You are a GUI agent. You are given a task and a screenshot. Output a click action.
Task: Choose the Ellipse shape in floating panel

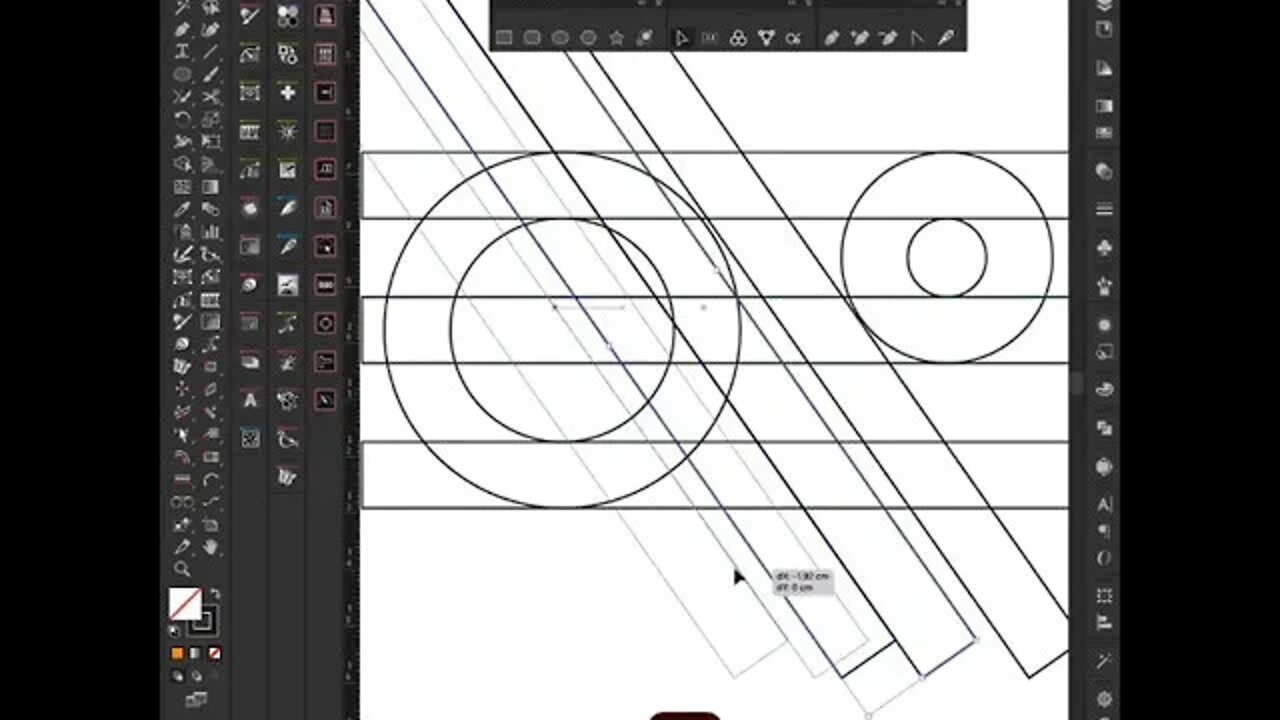(560, 38)
